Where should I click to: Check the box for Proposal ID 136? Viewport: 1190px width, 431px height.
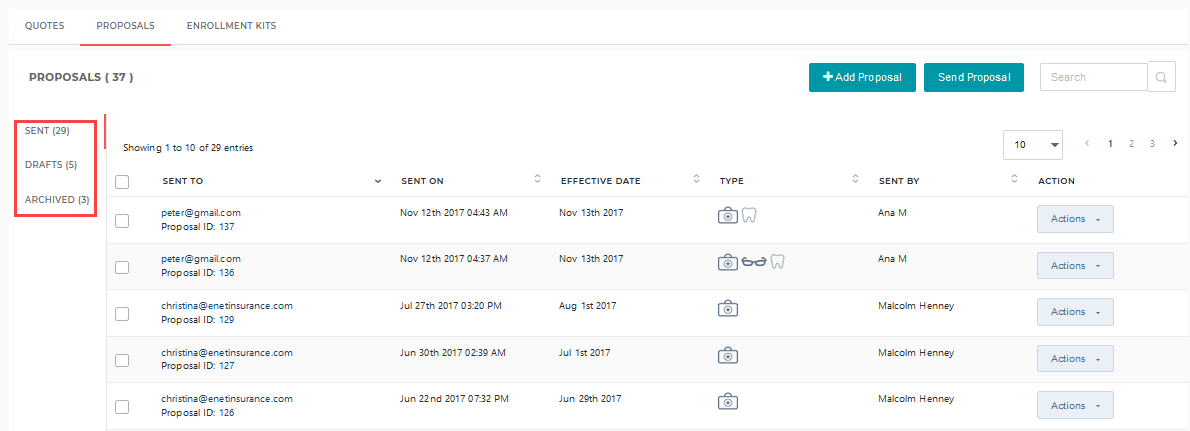pyautogui.click(x=122, y=267)
